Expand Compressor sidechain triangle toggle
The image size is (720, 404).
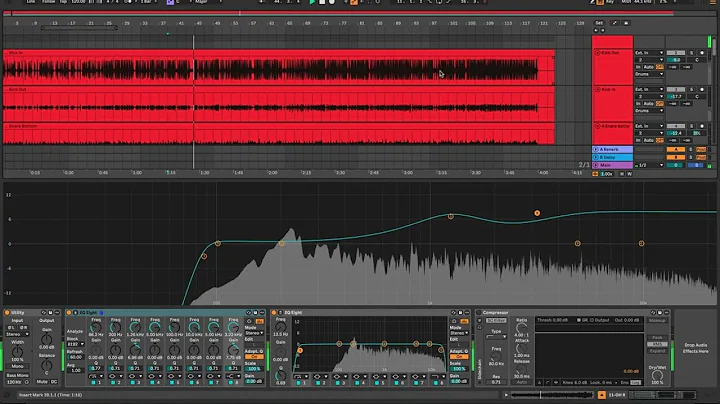tap(480, 320)
